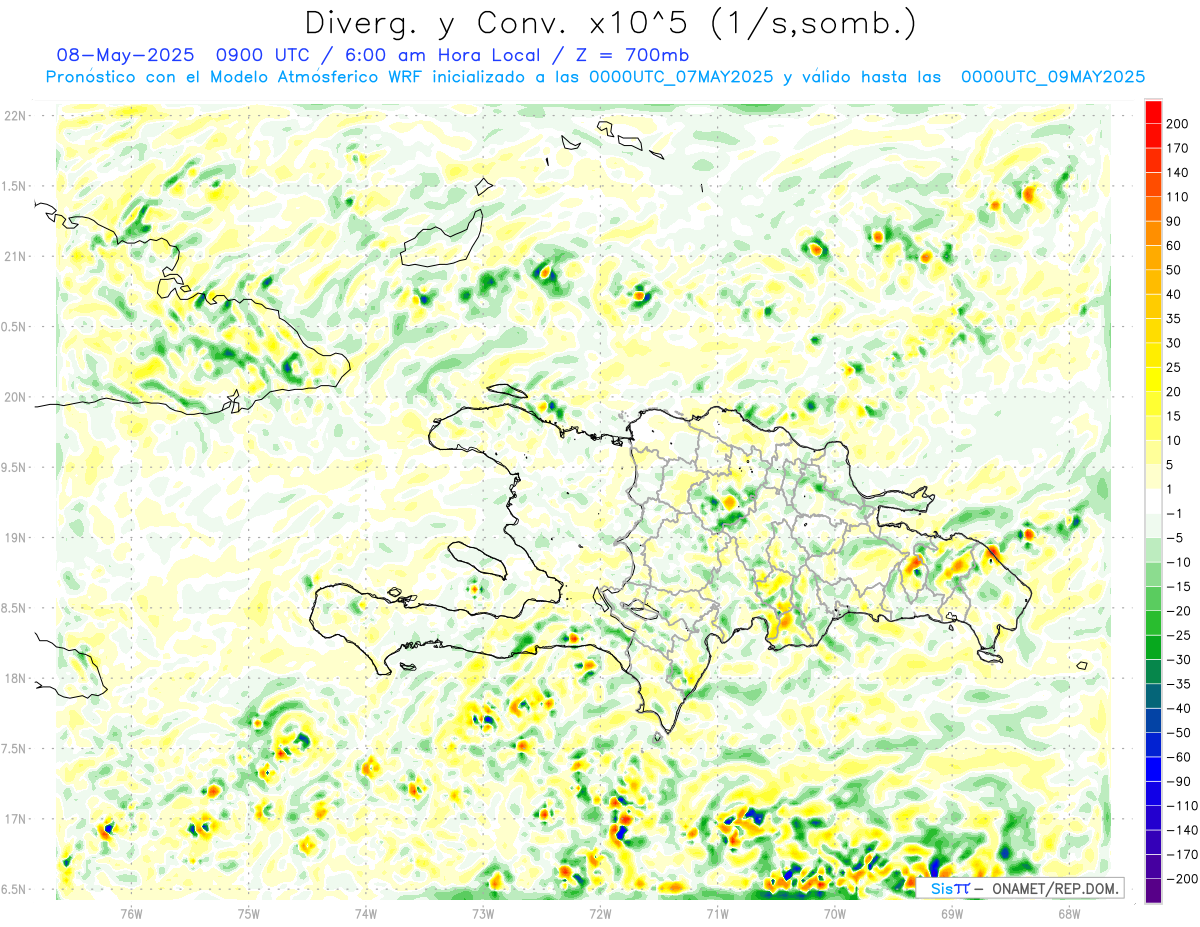Select the "0000UTC_07MAY2025" initialization time
This screenshot has height=927, width=1200.
pyautogui.click(x=681, y=77)
